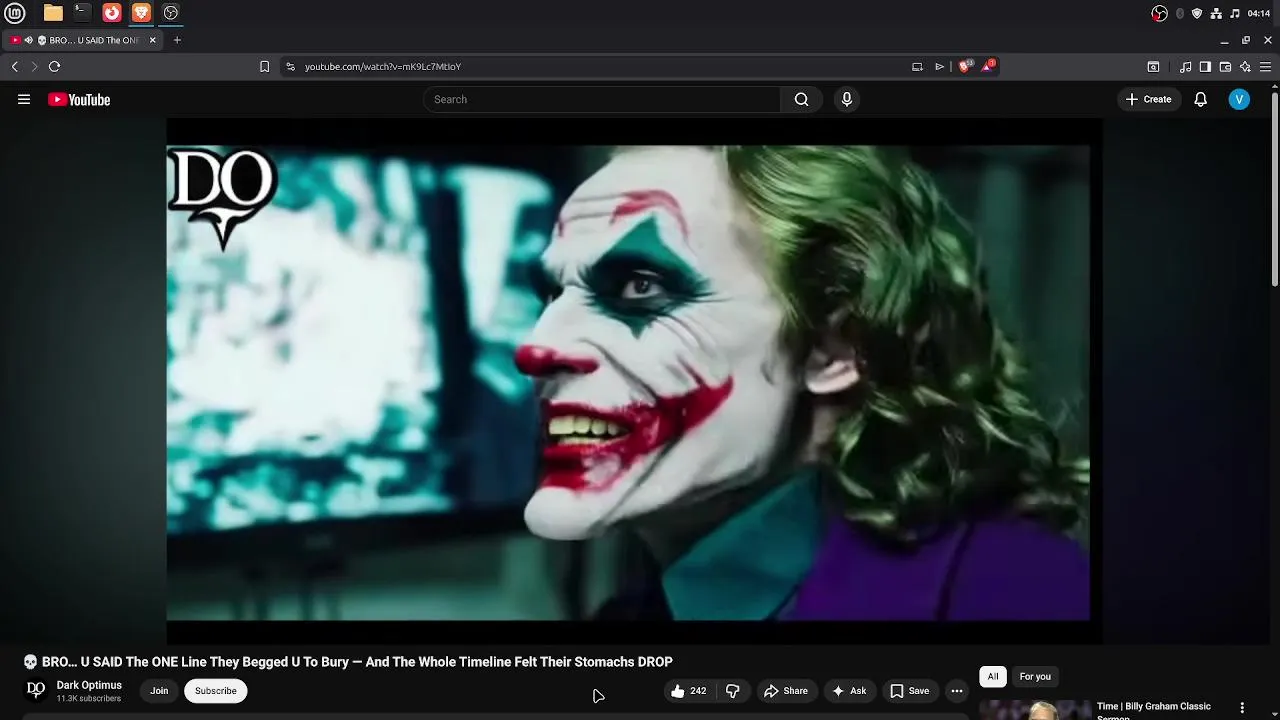Open menu for Billy Graham video
Screen dimensions: 1280x720
[1242, 707]
